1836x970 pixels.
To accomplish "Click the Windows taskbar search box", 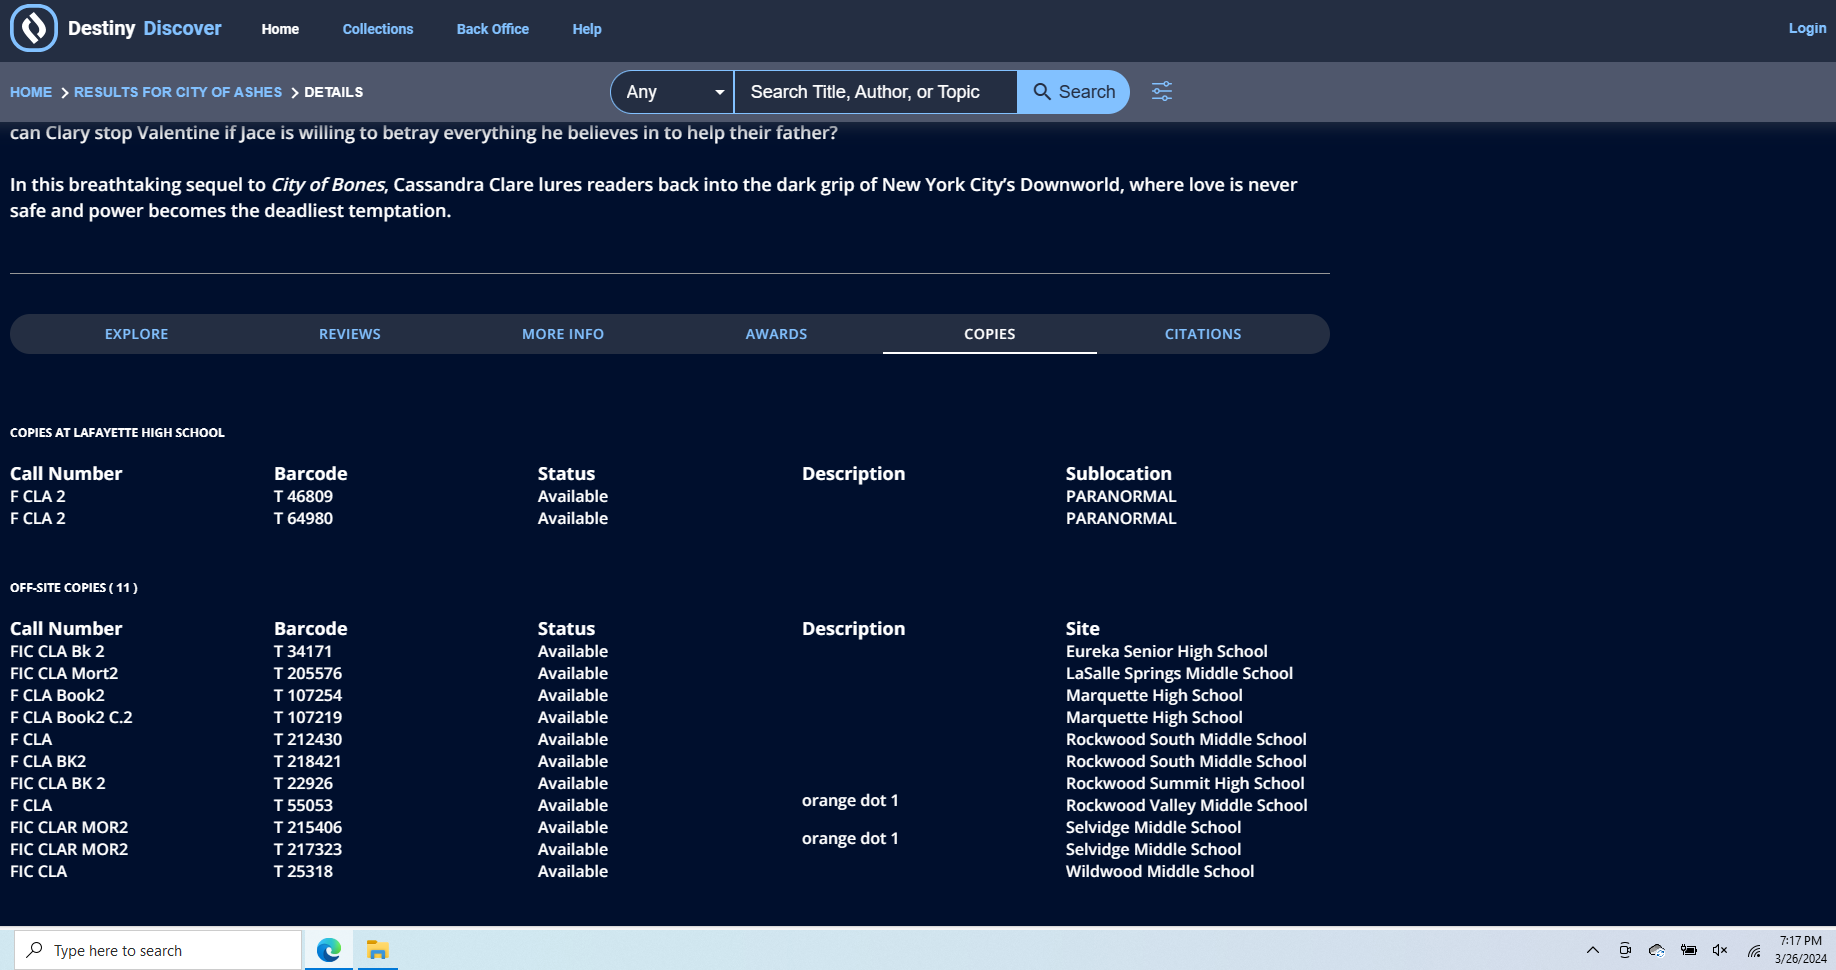I will point(158,950).
